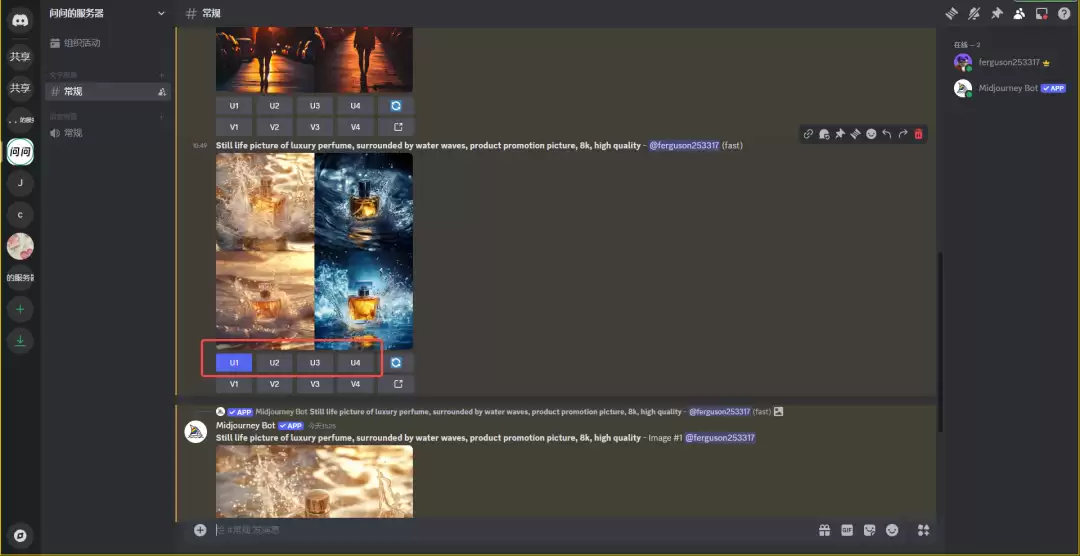Click the red delete message trash icon

(918, 134)
